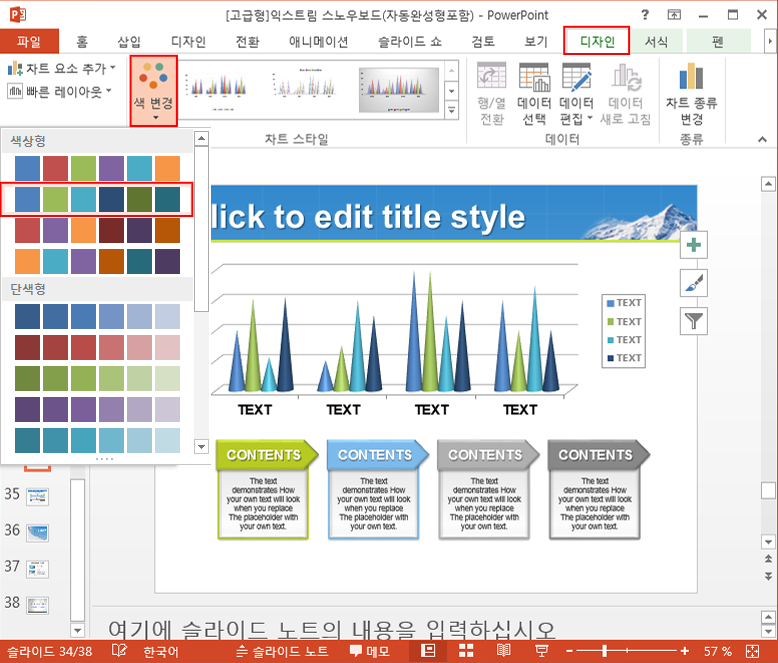Switch to the 슬라이드 쇼 tab
Image resolution: width=778 pixels, height=663 pixels.
click(409, 41)
